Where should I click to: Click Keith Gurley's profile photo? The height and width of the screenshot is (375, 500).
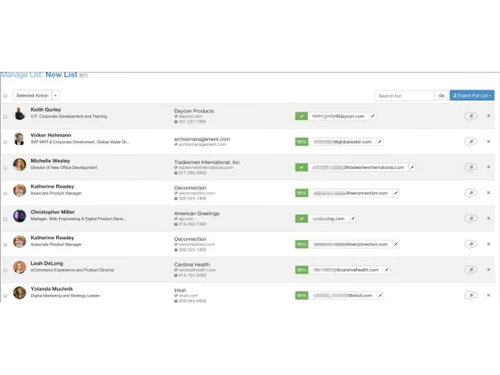[x=19, y=114]
